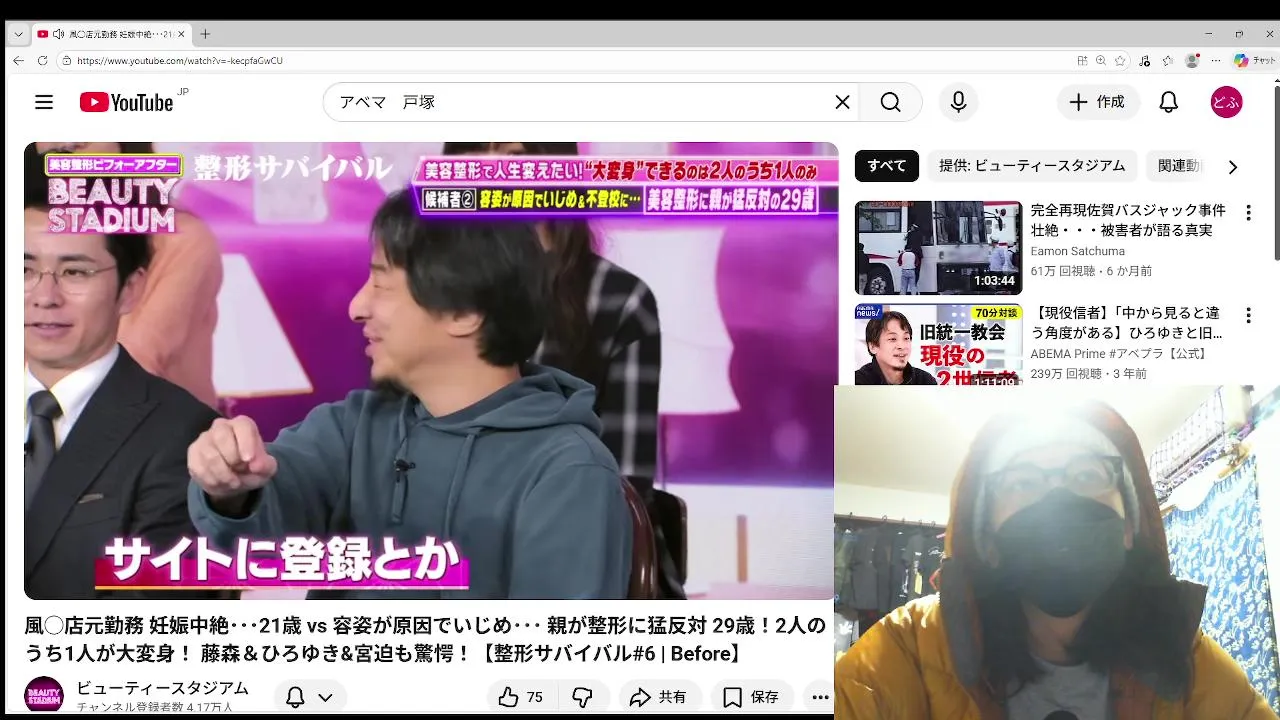This screenshot has height=720, width=1280.
Task: Open more video actions three-dot menu
Action: point(820,697)
